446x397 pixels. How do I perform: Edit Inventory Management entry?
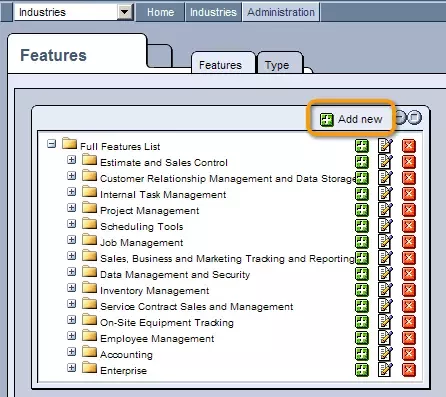385,290
